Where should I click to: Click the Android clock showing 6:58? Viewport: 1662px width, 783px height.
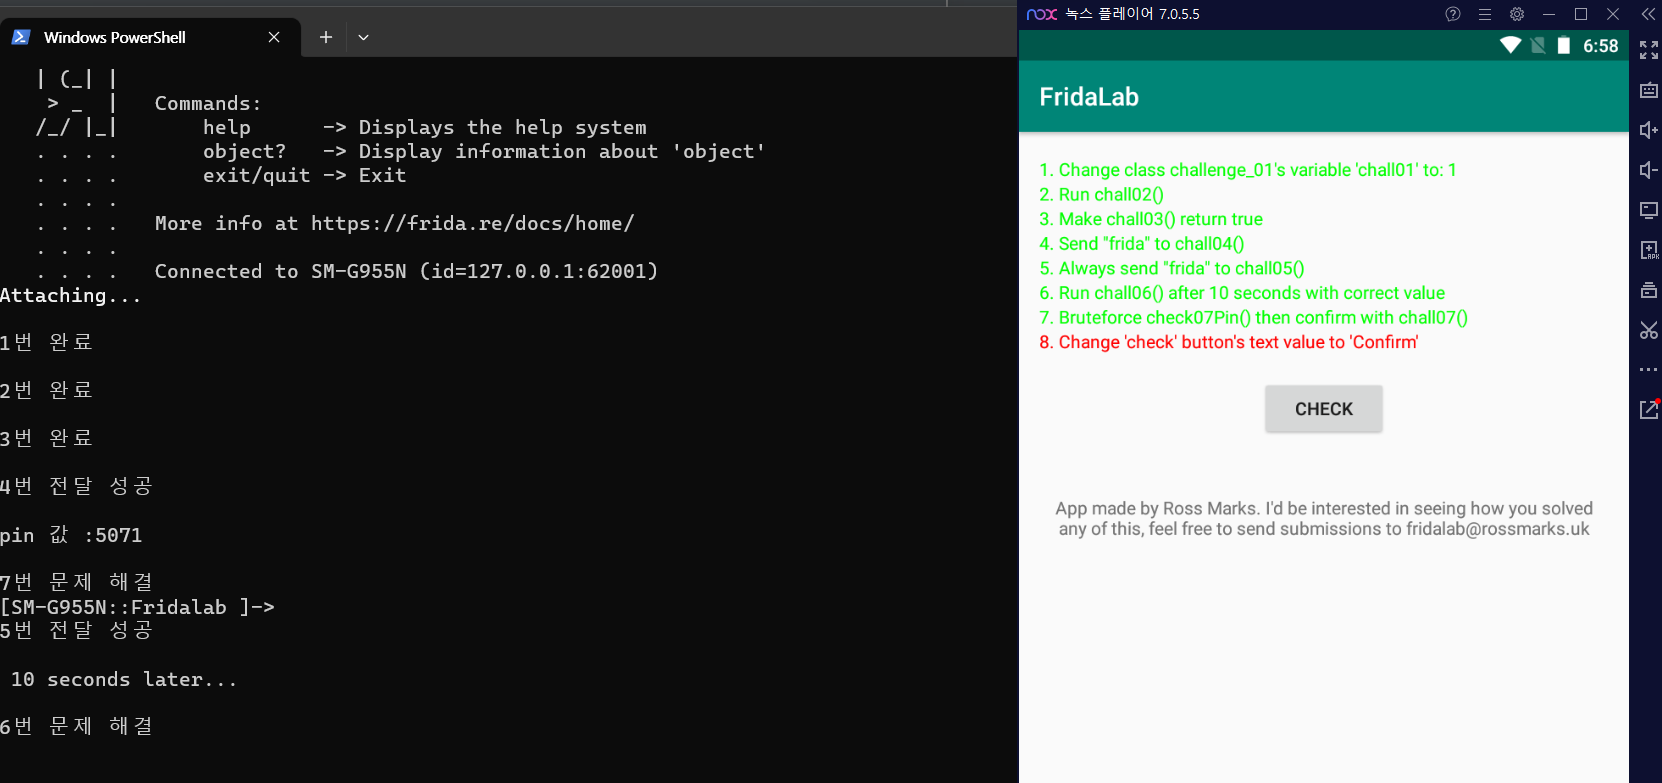[1600, 46]
